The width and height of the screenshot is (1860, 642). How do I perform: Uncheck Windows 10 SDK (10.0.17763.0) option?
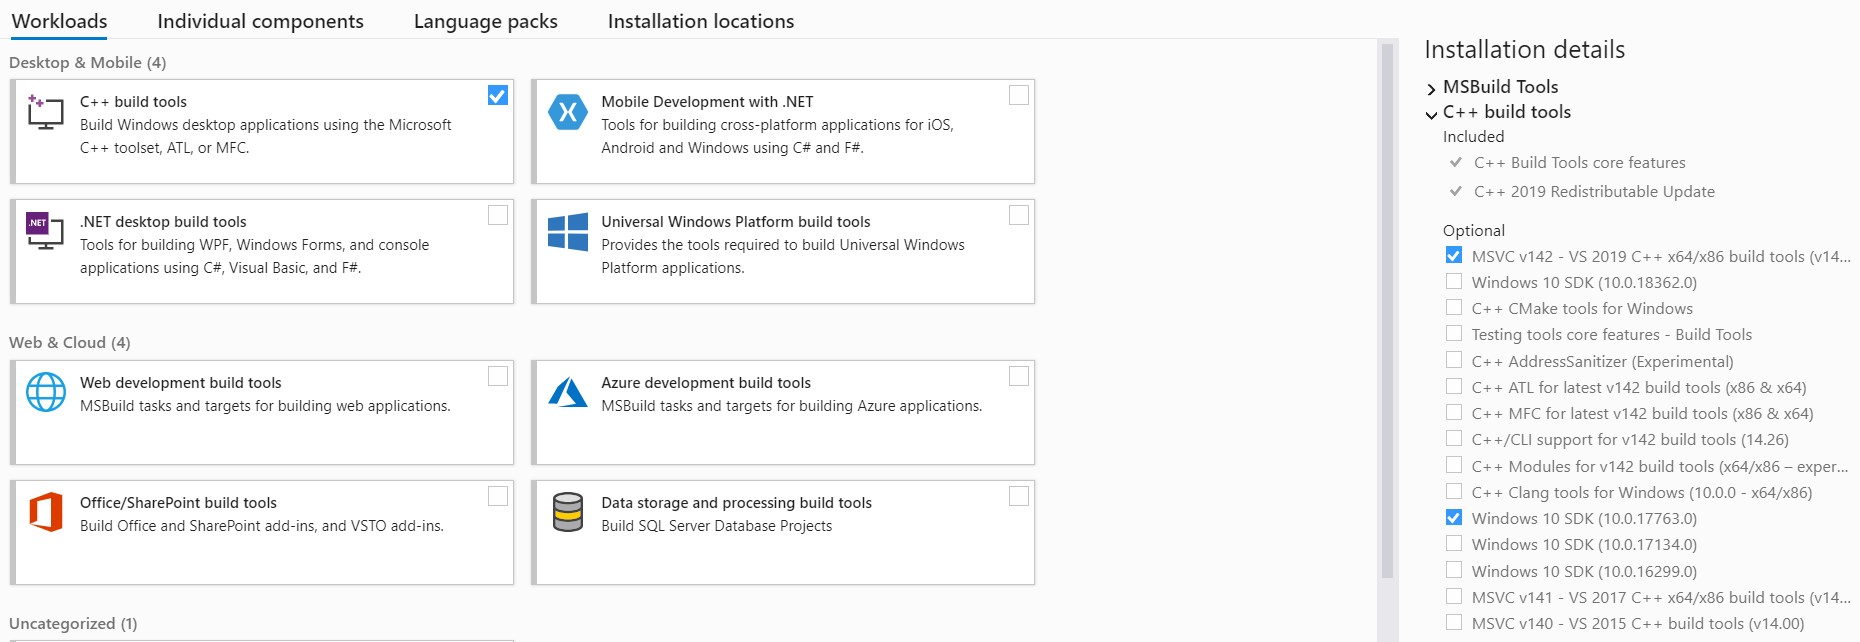point(1454,518)
